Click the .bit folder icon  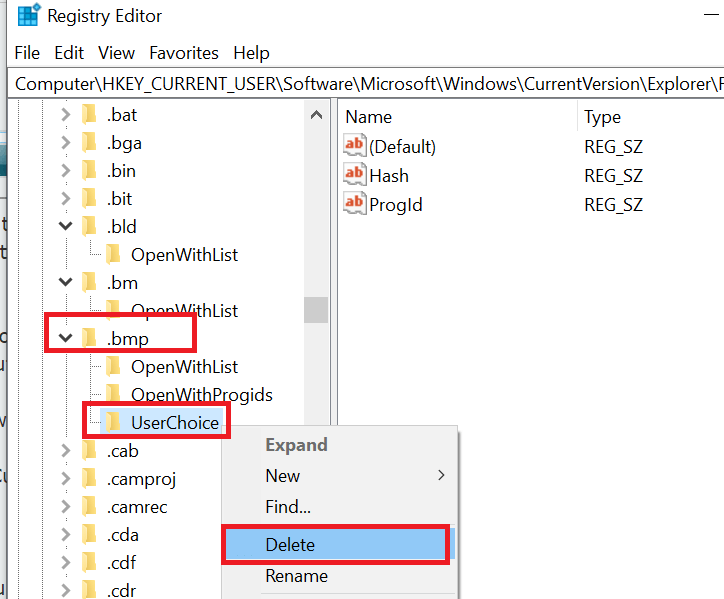pyautogui.click(x=89, y=199)
